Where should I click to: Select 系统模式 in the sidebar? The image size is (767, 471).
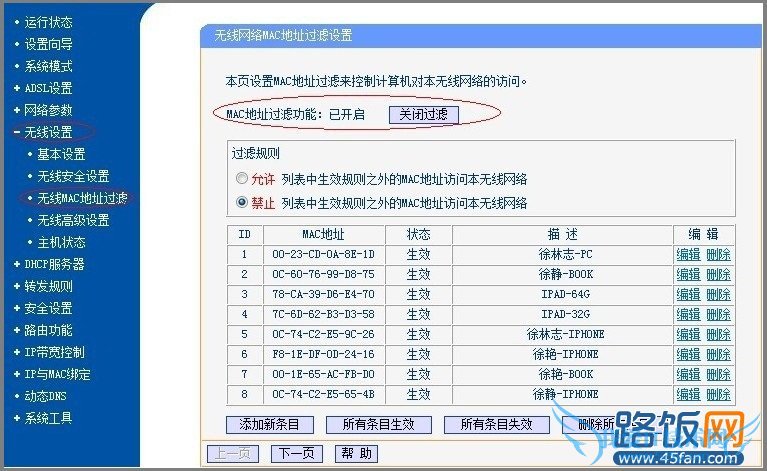(x=48, y=66)
